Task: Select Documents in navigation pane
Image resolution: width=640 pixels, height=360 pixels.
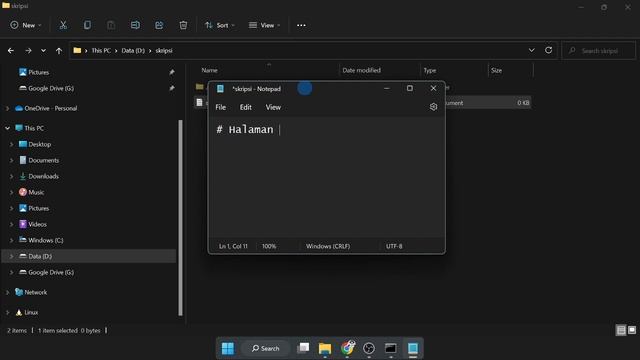Action: [x=43, y=160]
